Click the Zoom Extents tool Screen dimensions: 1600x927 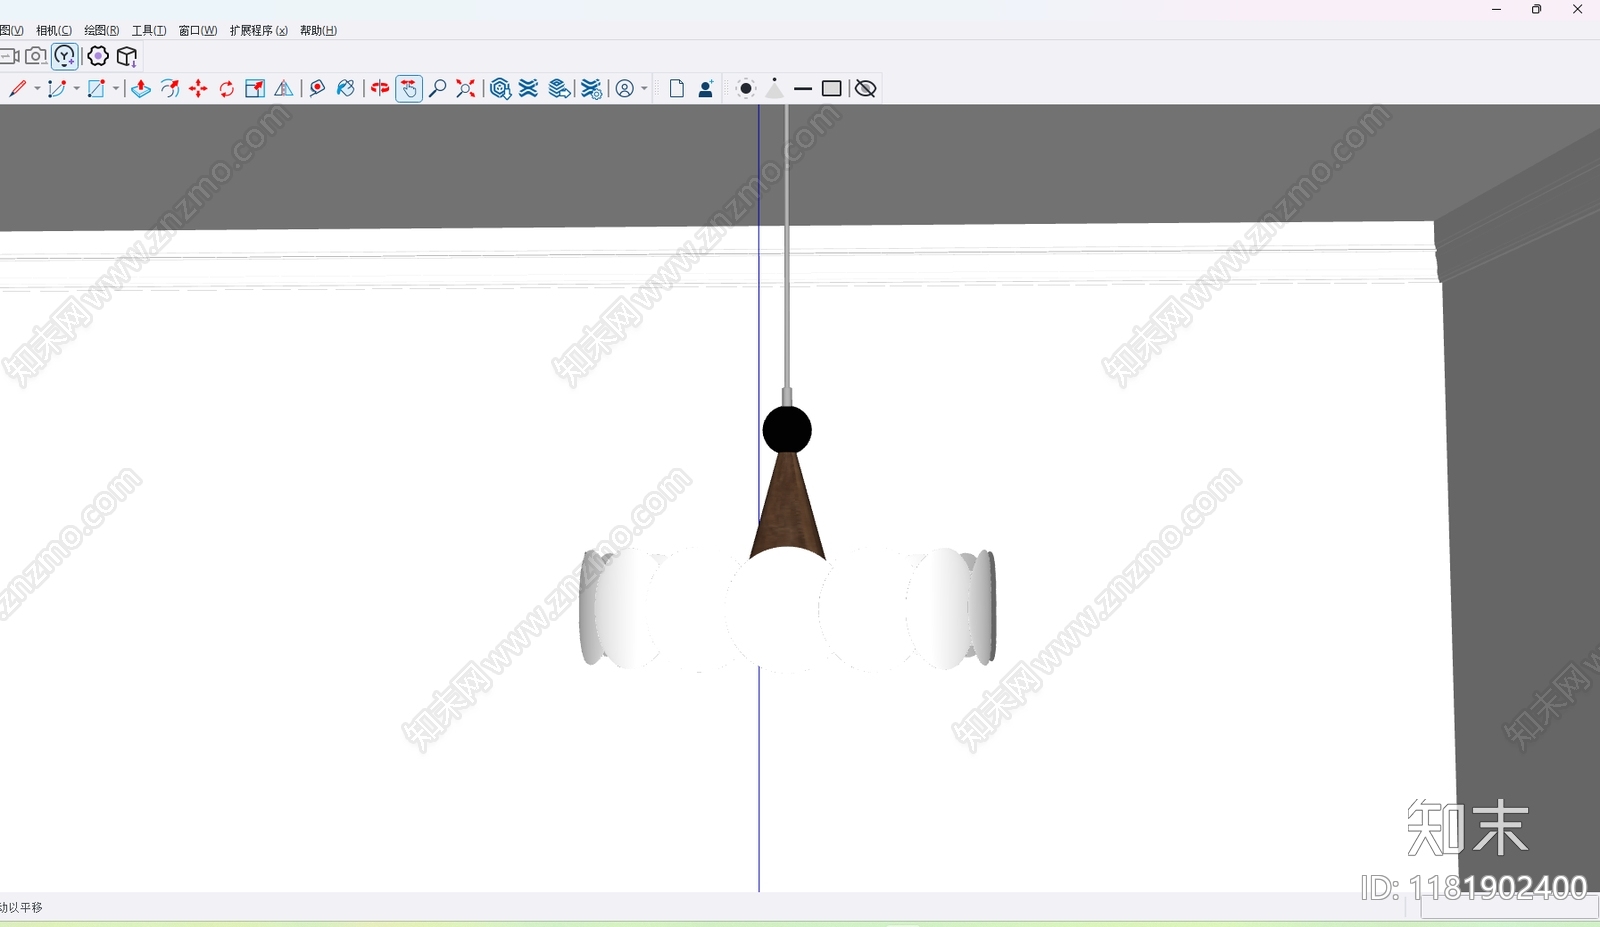pos(466,89)
